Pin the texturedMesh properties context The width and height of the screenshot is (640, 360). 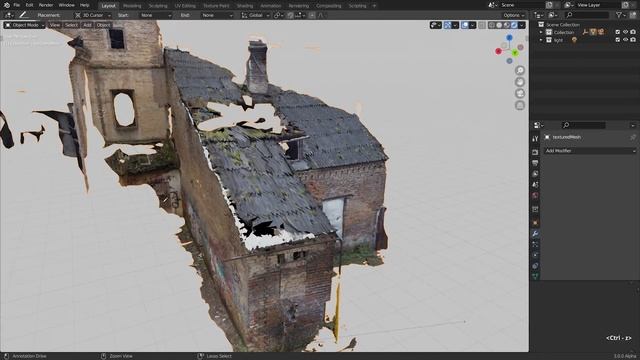(x=633, y=138)
